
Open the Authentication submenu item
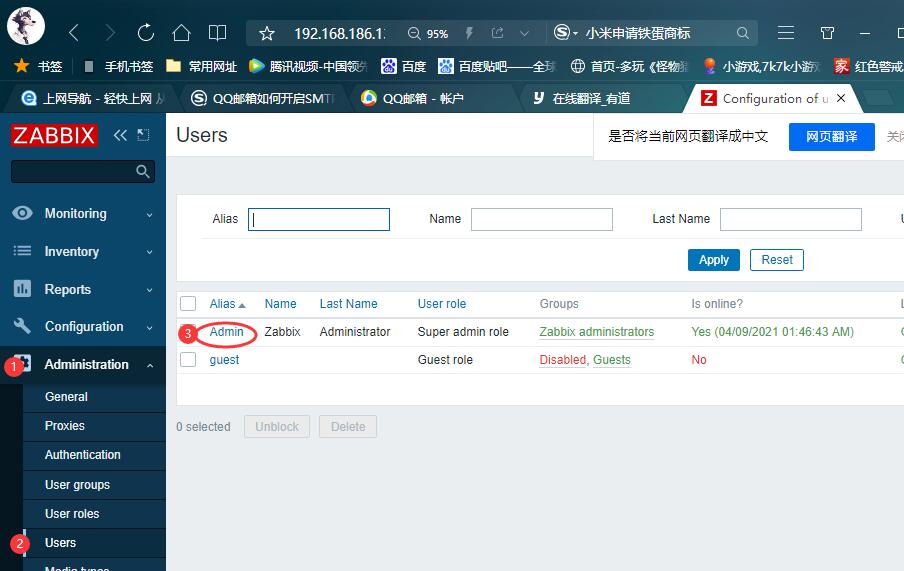(95, 455)
